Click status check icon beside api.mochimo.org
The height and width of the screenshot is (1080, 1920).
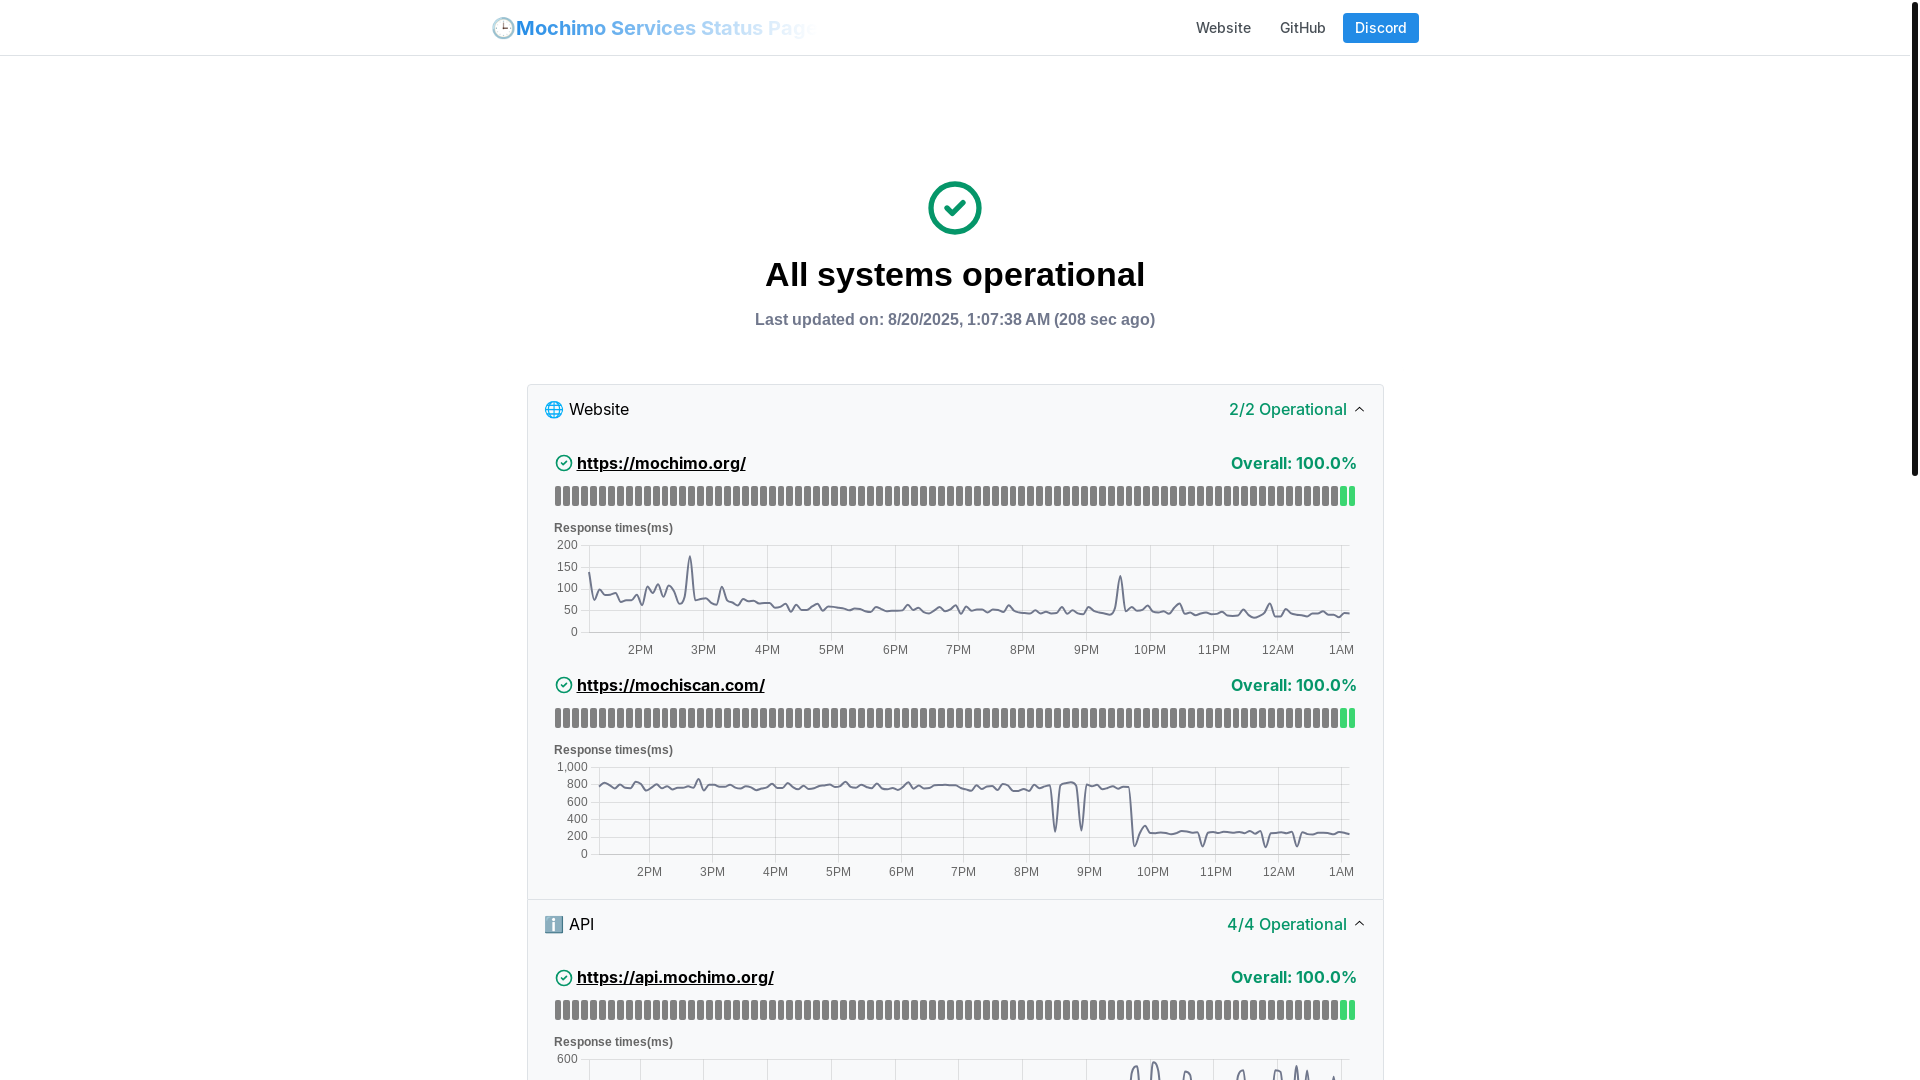tap(564, 977)
